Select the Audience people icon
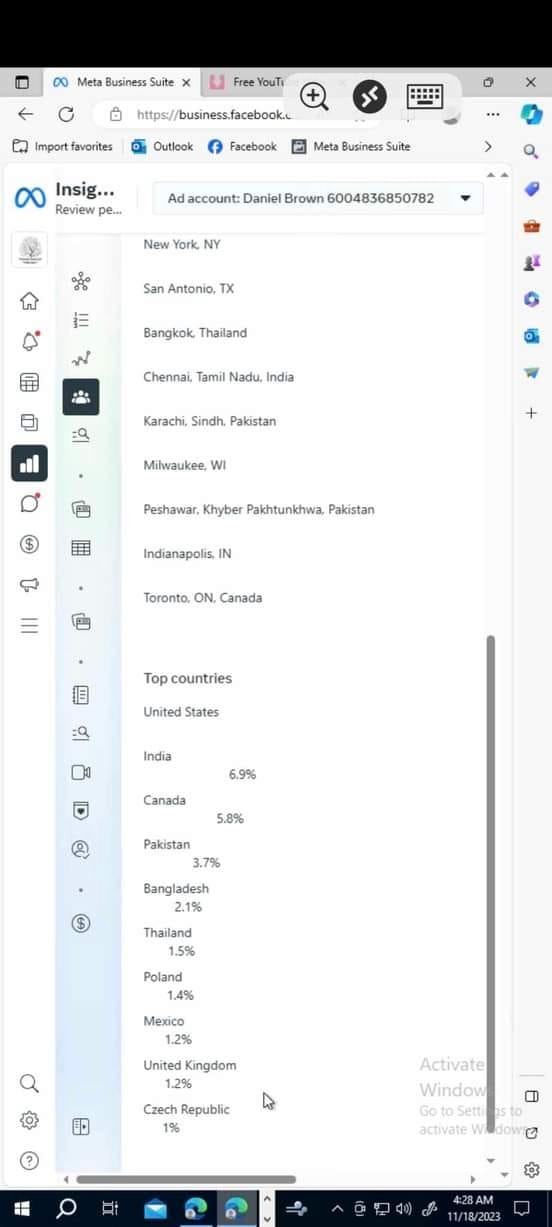The height and width of the screenshot is (1227, 552). click(81, 397)
